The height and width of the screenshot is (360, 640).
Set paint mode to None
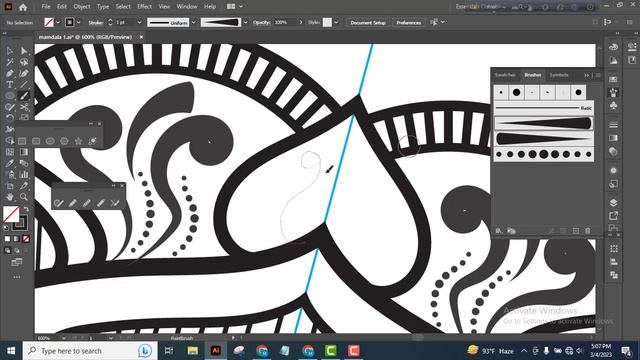coord(26,239)
